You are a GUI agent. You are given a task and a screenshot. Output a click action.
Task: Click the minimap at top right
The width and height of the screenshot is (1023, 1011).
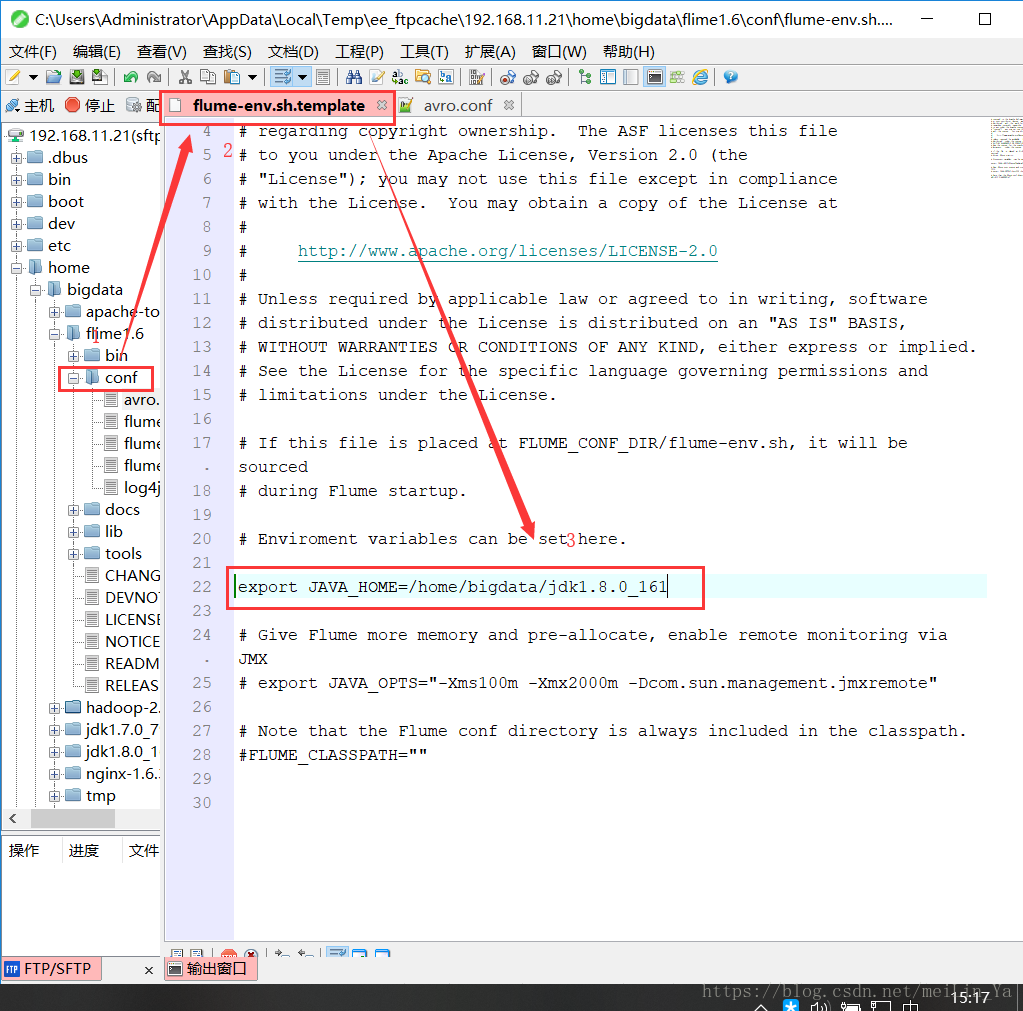coord(1006,149)
